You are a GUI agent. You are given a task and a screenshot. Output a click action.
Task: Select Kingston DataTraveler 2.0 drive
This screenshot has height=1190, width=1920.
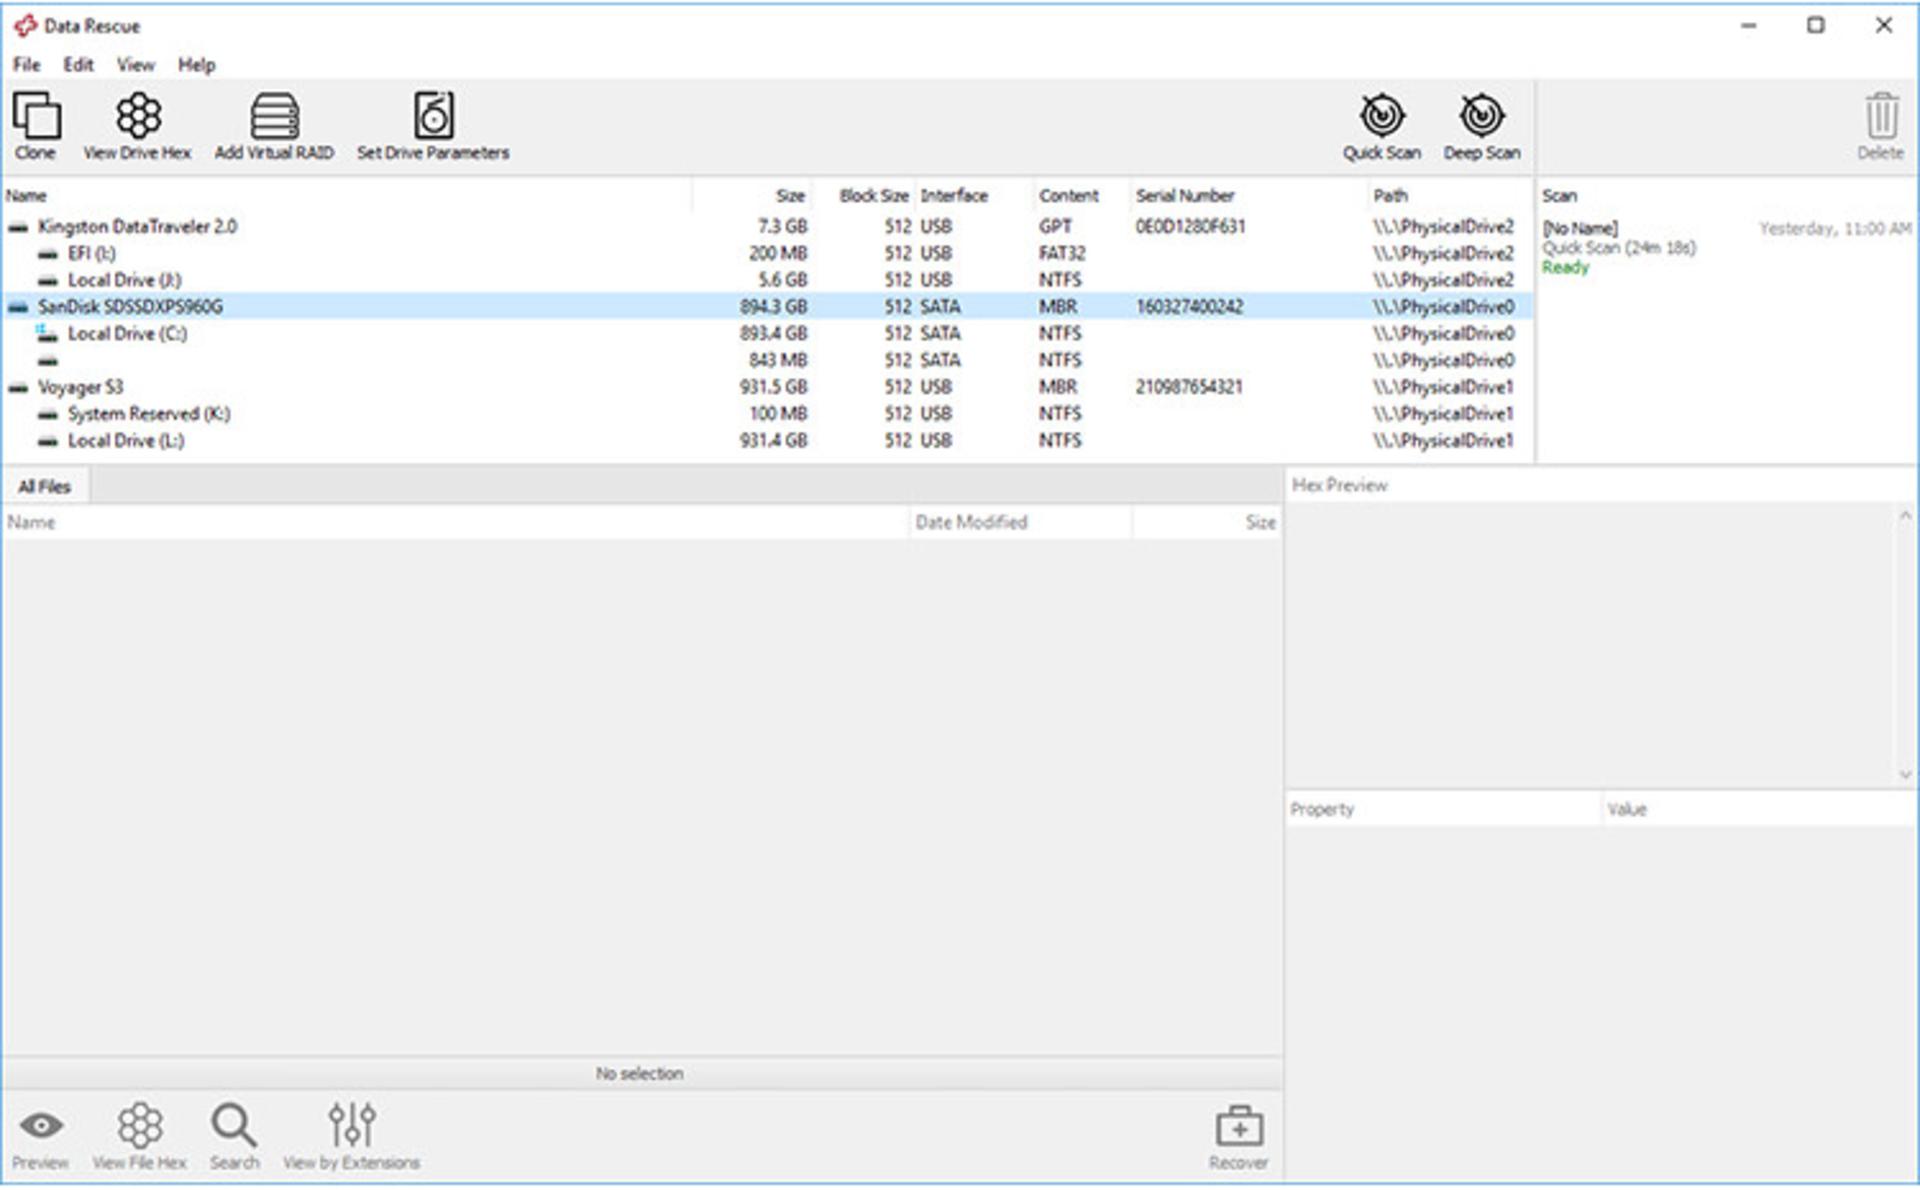[x=137, y=227]
